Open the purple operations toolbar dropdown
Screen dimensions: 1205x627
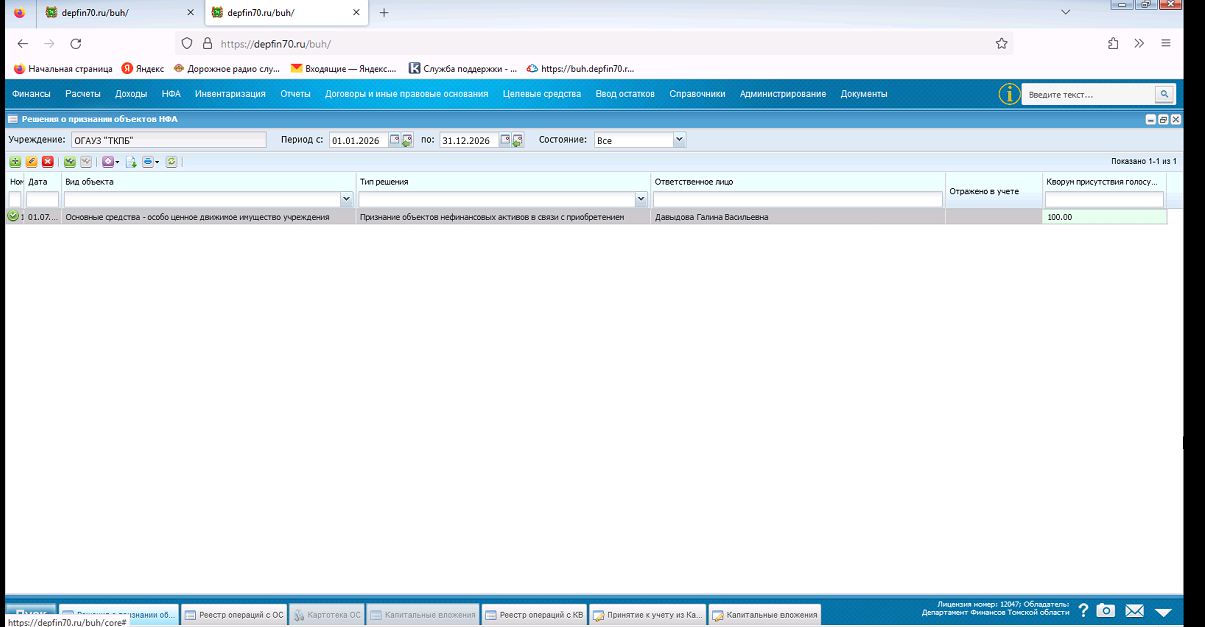[111, 161]
